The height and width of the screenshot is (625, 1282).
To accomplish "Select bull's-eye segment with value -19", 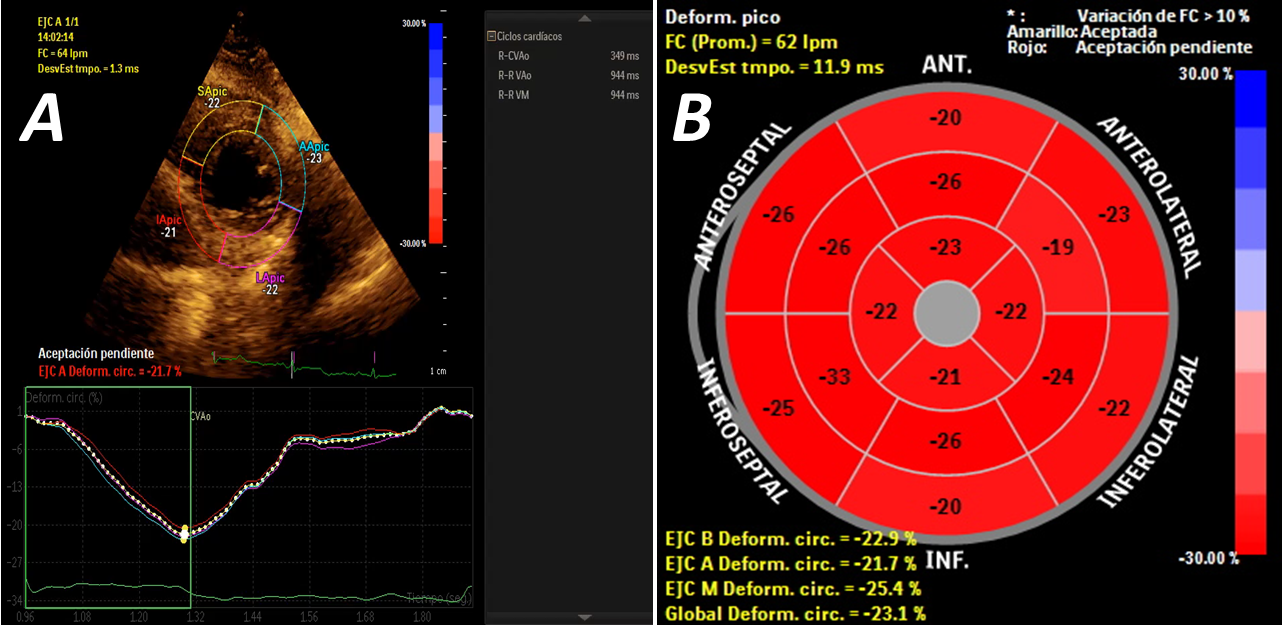I will tap(1060, 247).
